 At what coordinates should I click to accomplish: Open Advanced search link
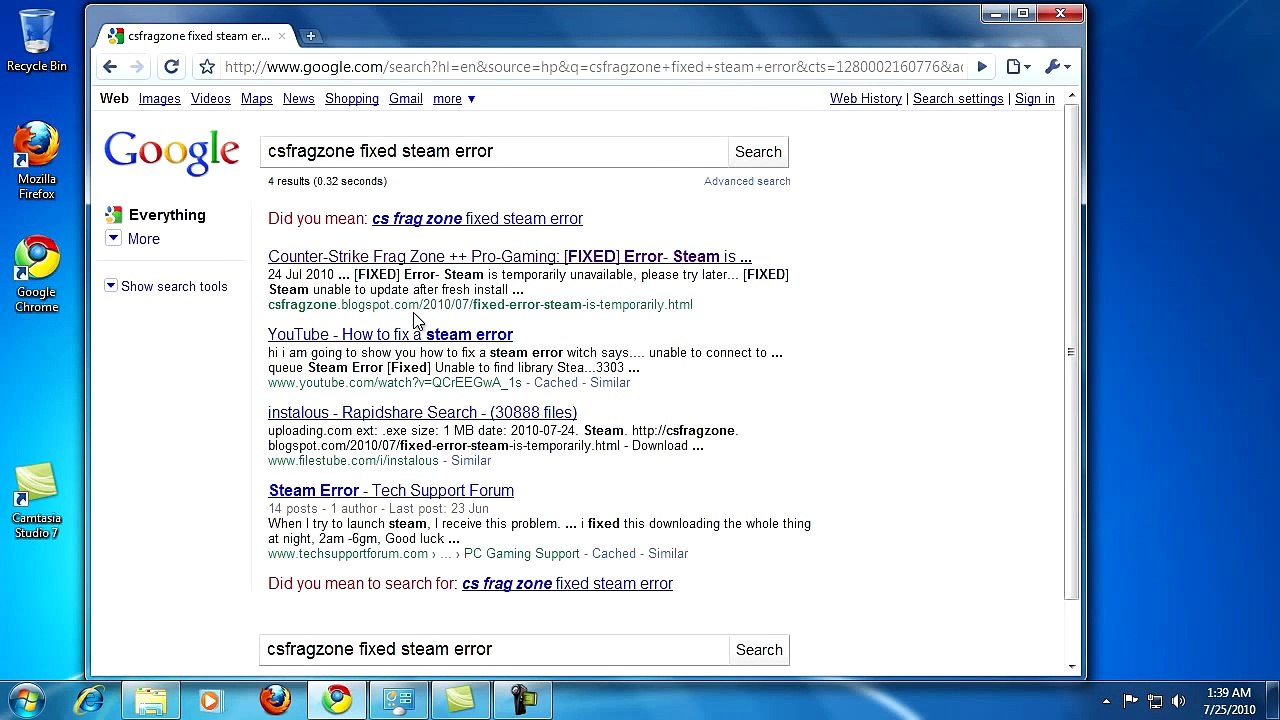pos(747,181)
